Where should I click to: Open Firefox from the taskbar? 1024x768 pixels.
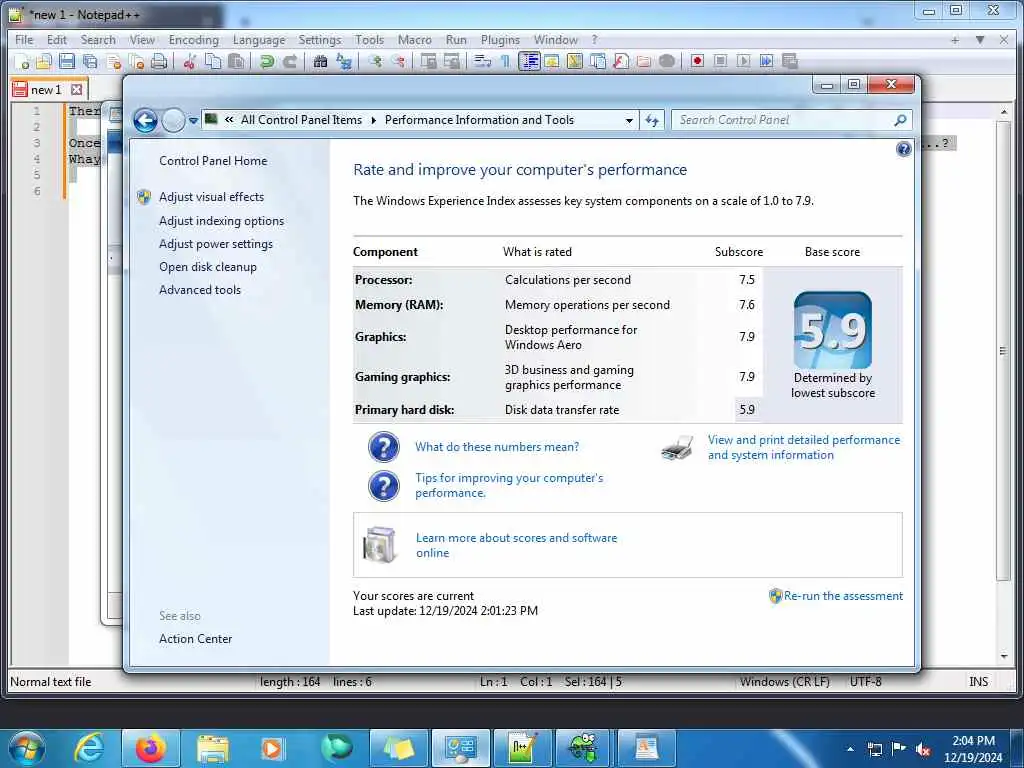[x=151, y=748]
